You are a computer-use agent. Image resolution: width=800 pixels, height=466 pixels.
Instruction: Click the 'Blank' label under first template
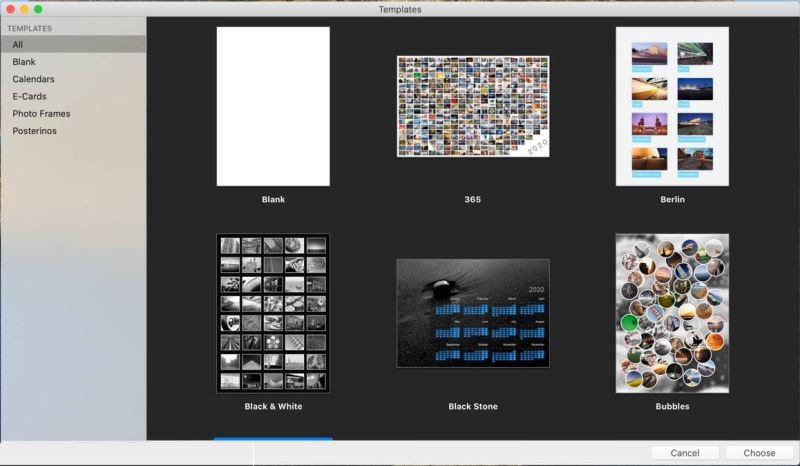pyautogui.click(x=273, y=200)
